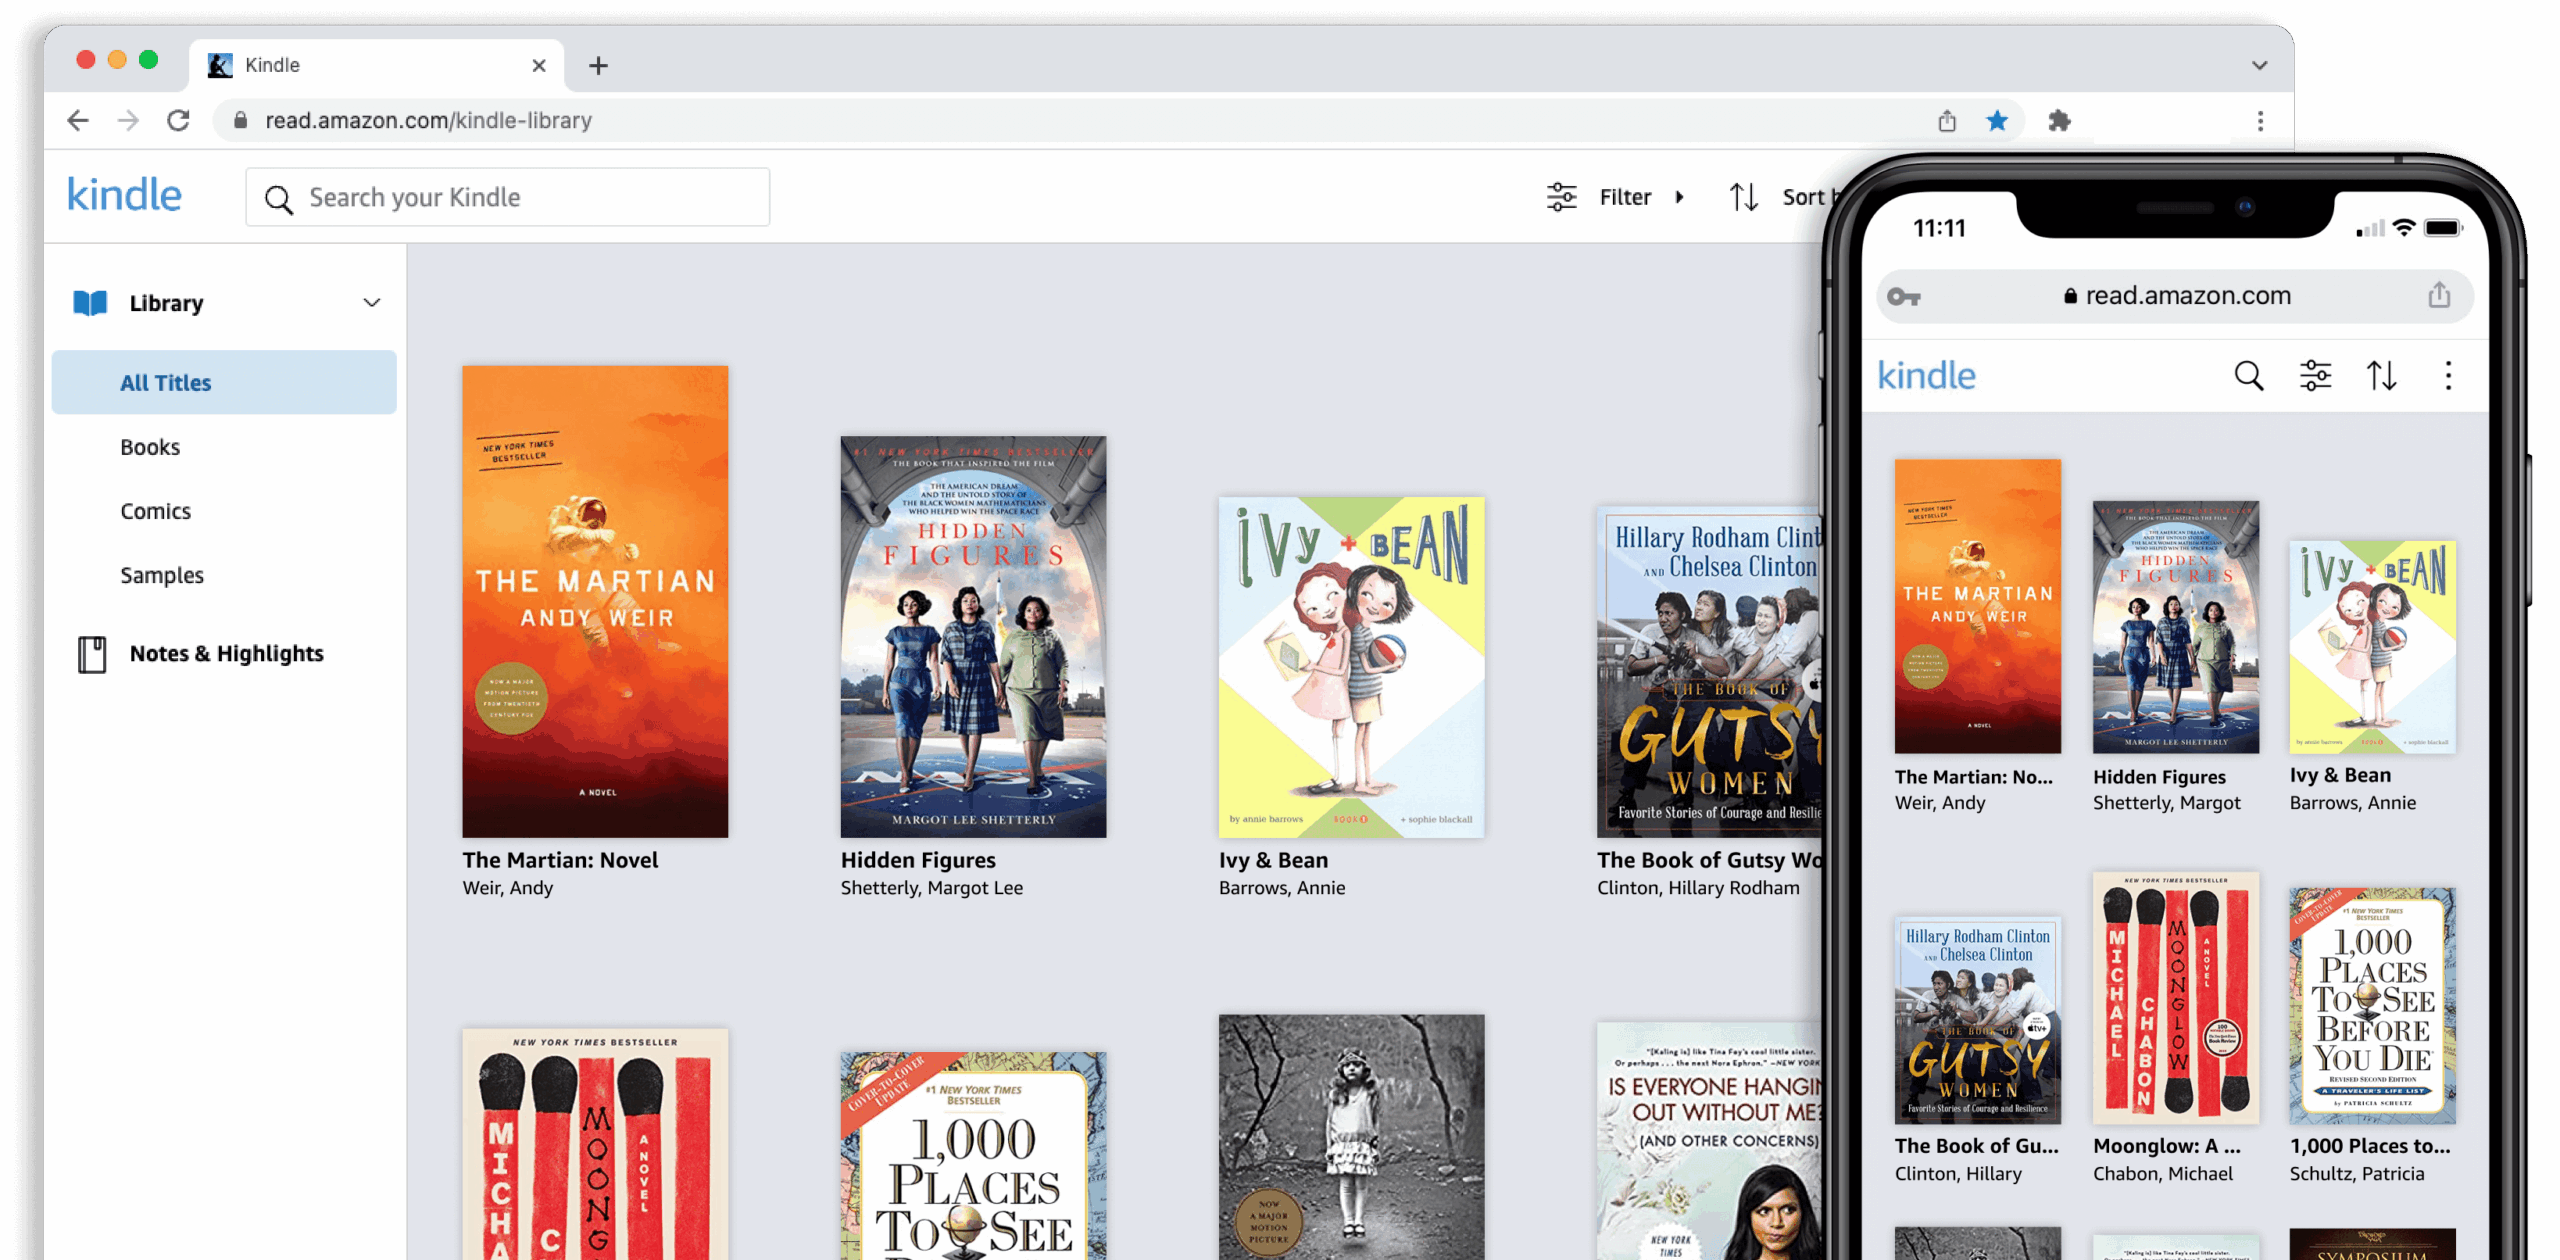Image resolution: width=2560 pixels, height=1260 pixels.
Task: Select the Notes & Highlights icon
Action: (x=91, y=653)
